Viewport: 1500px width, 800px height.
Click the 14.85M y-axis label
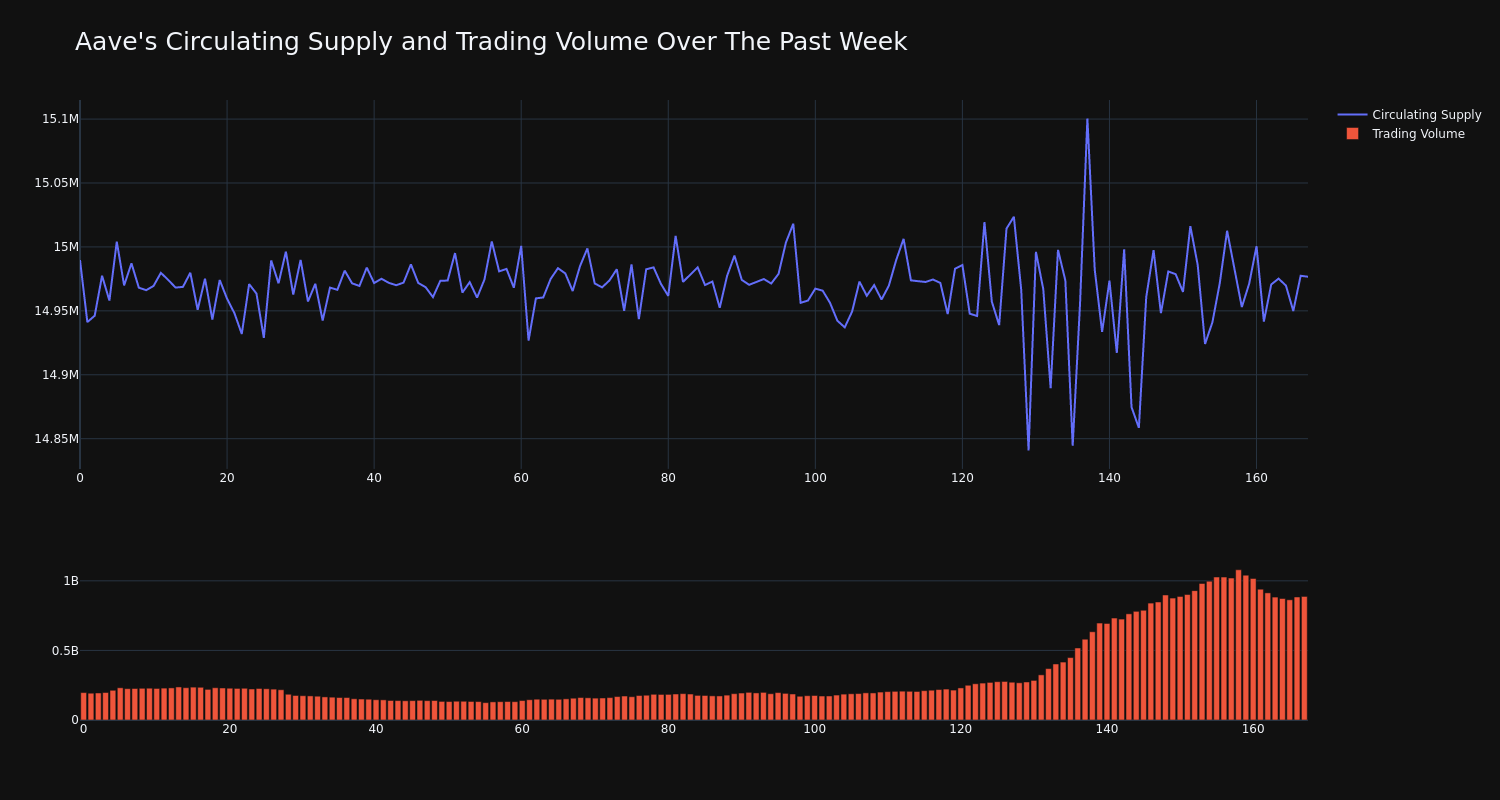(56, 439)
